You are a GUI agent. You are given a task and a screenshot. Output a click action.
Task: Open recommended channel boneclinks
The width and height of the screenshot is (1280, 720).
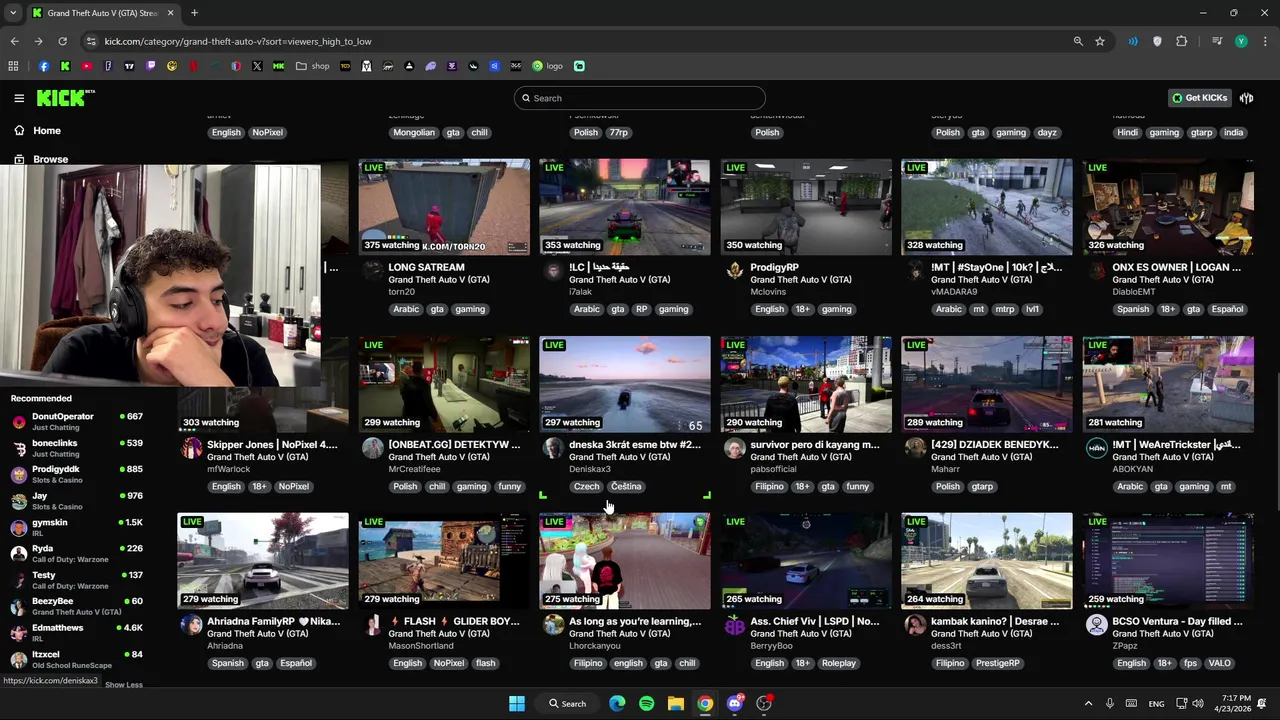click(76, 448)
